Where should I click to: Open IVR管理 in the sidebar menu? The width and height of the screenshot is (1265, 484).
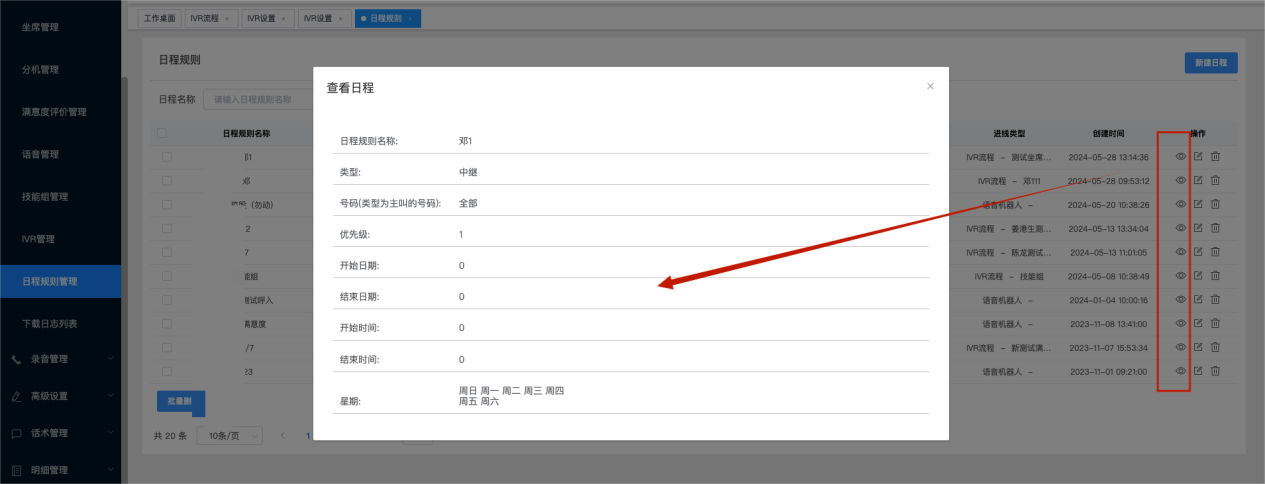pyautogui.click(x=38, y=239)
